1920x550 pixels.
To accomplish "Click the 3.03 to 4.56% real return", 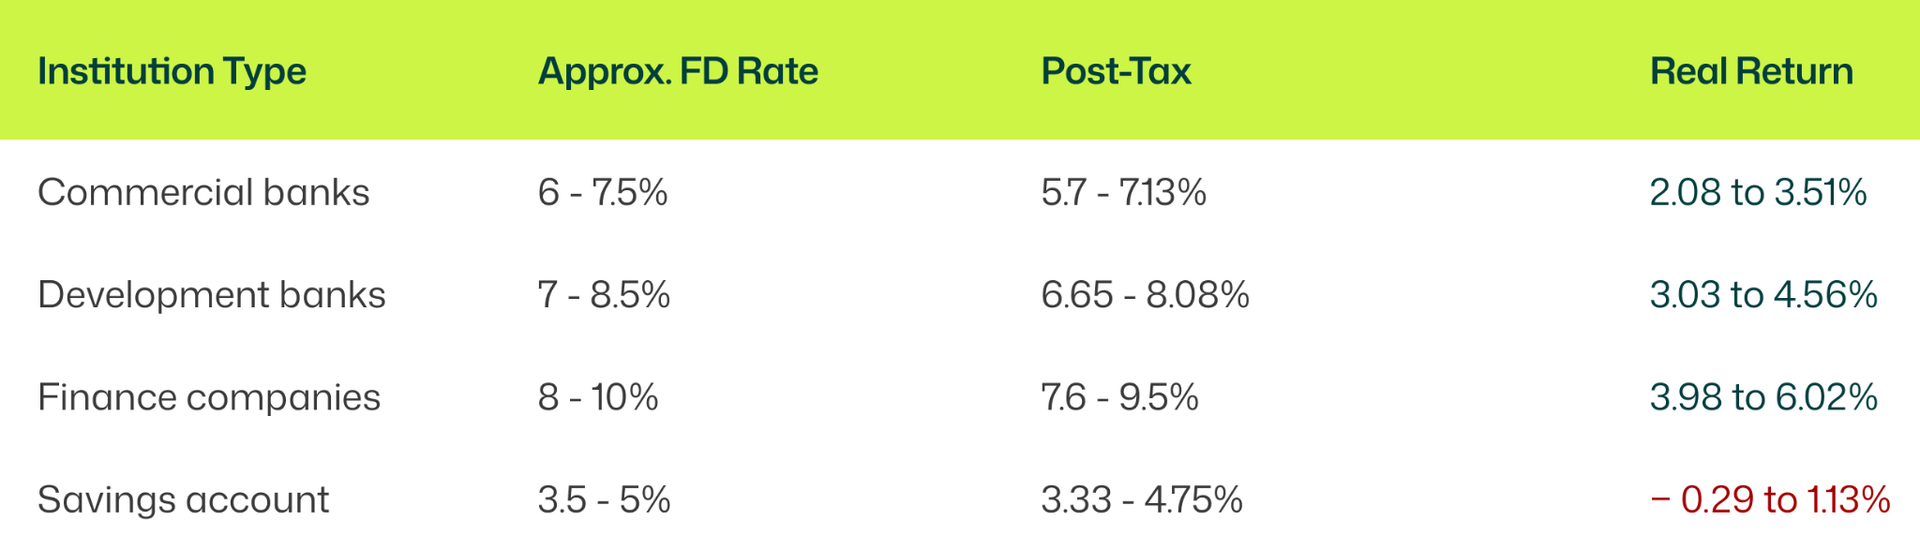I will pos(1763,295).
